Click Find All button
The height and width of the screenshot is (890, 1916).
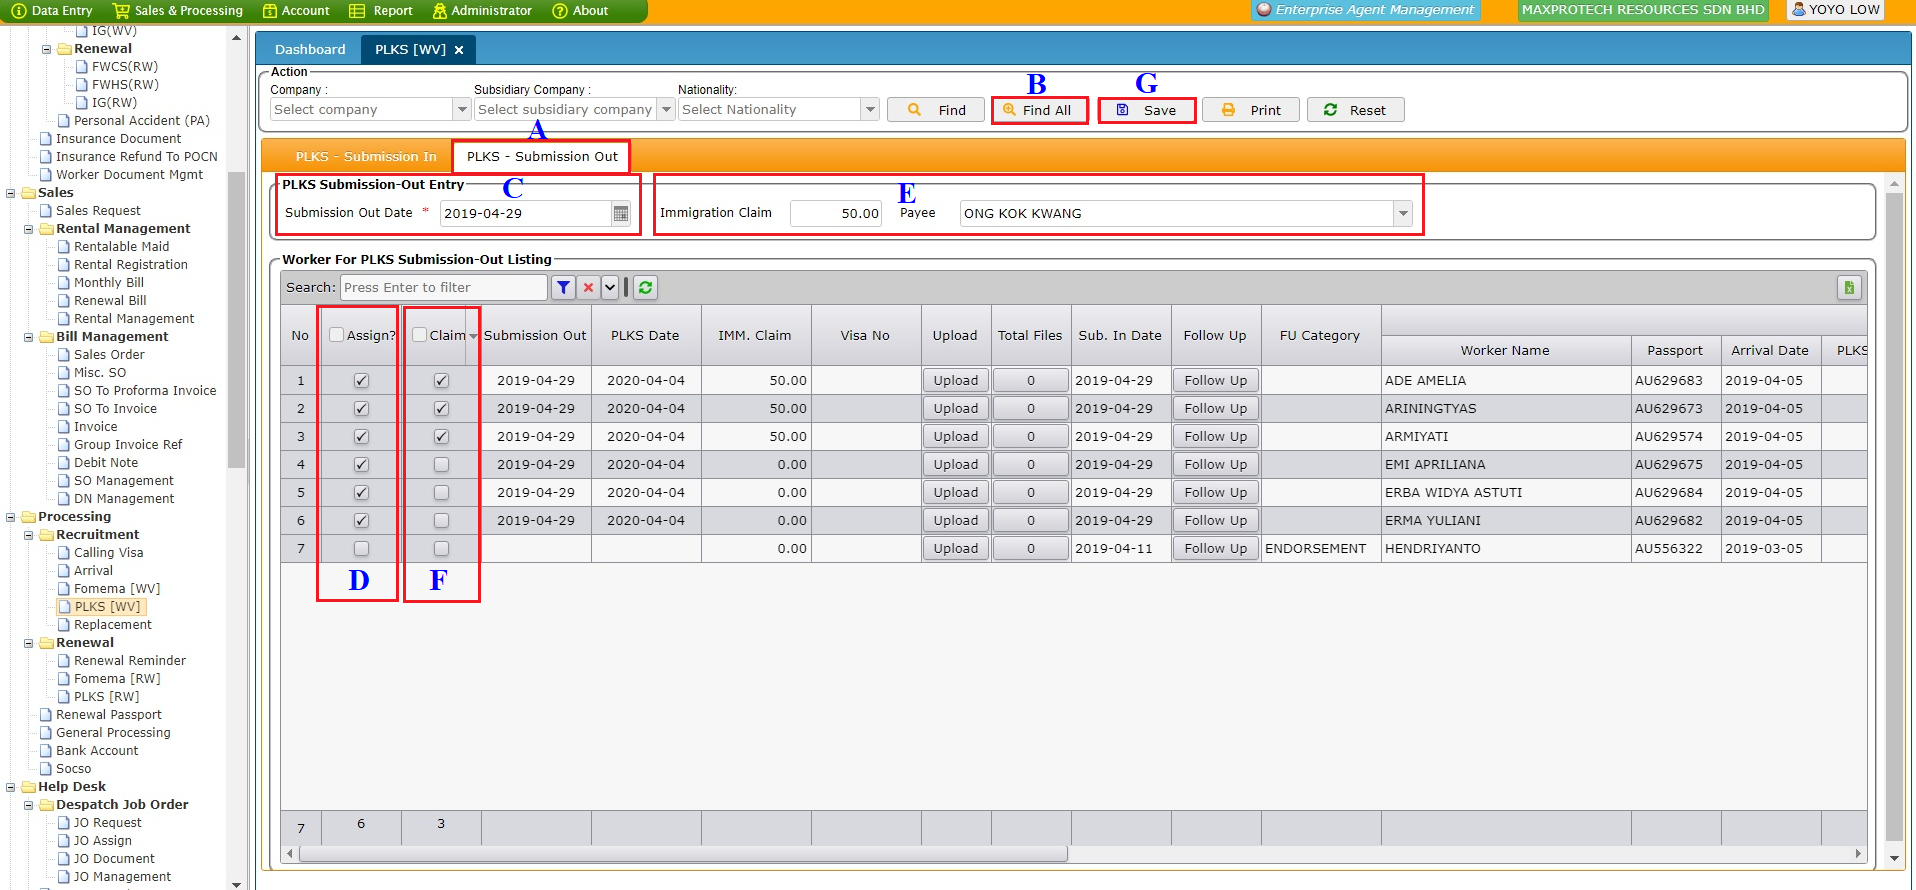pyautogui.click(x=1039, y=110)
